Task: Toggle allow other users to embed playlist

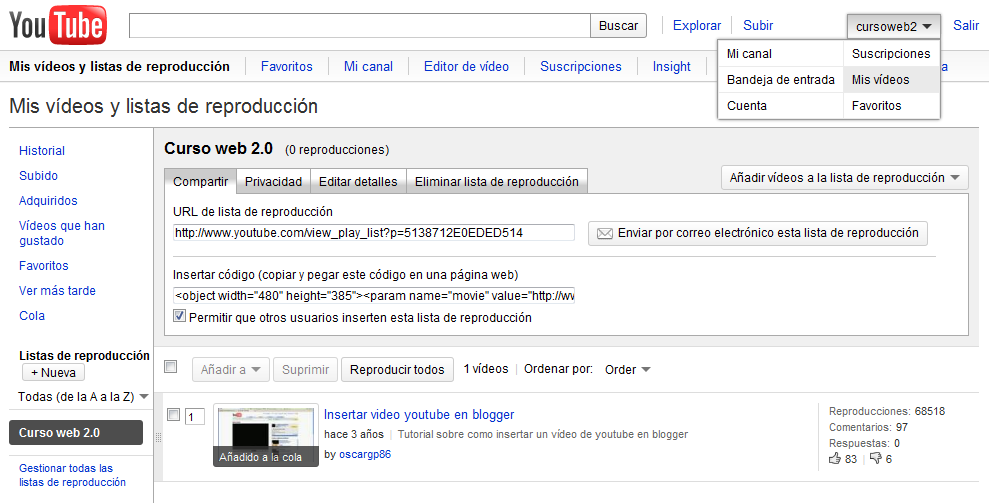Action: point(179,316)
